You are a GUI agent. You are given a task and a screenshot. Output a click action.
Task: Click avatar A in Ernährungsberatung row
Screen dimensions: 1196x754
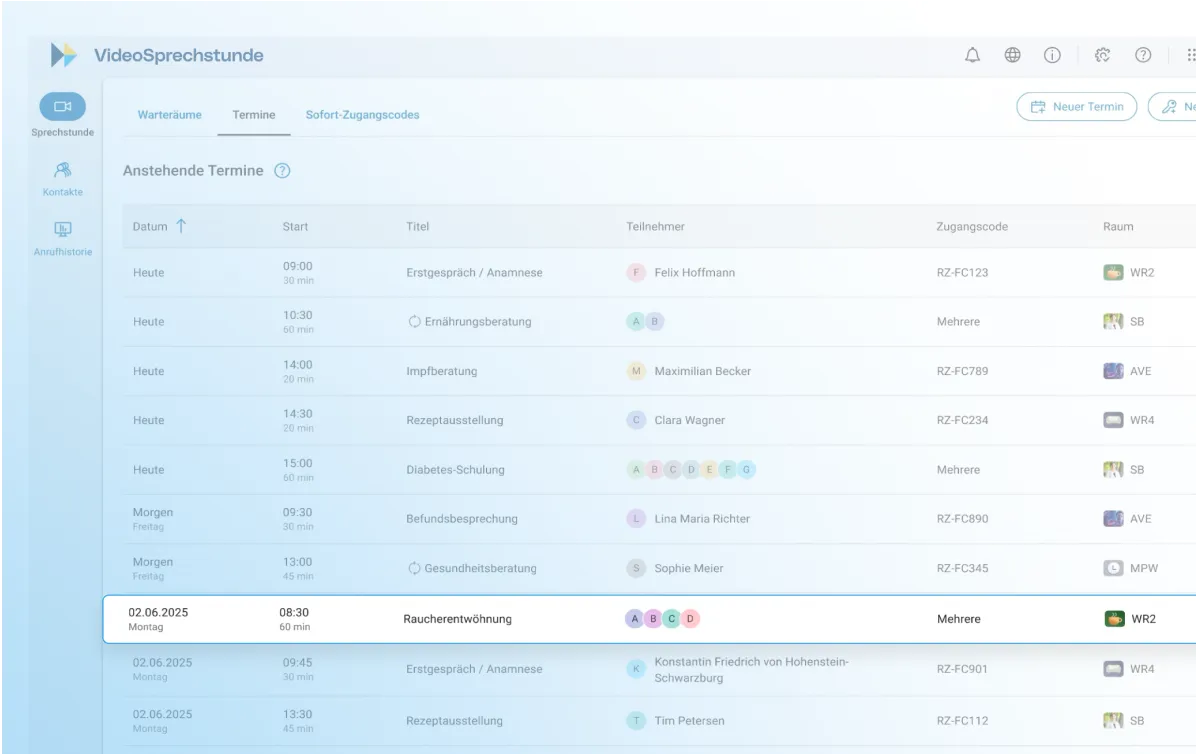636,322
